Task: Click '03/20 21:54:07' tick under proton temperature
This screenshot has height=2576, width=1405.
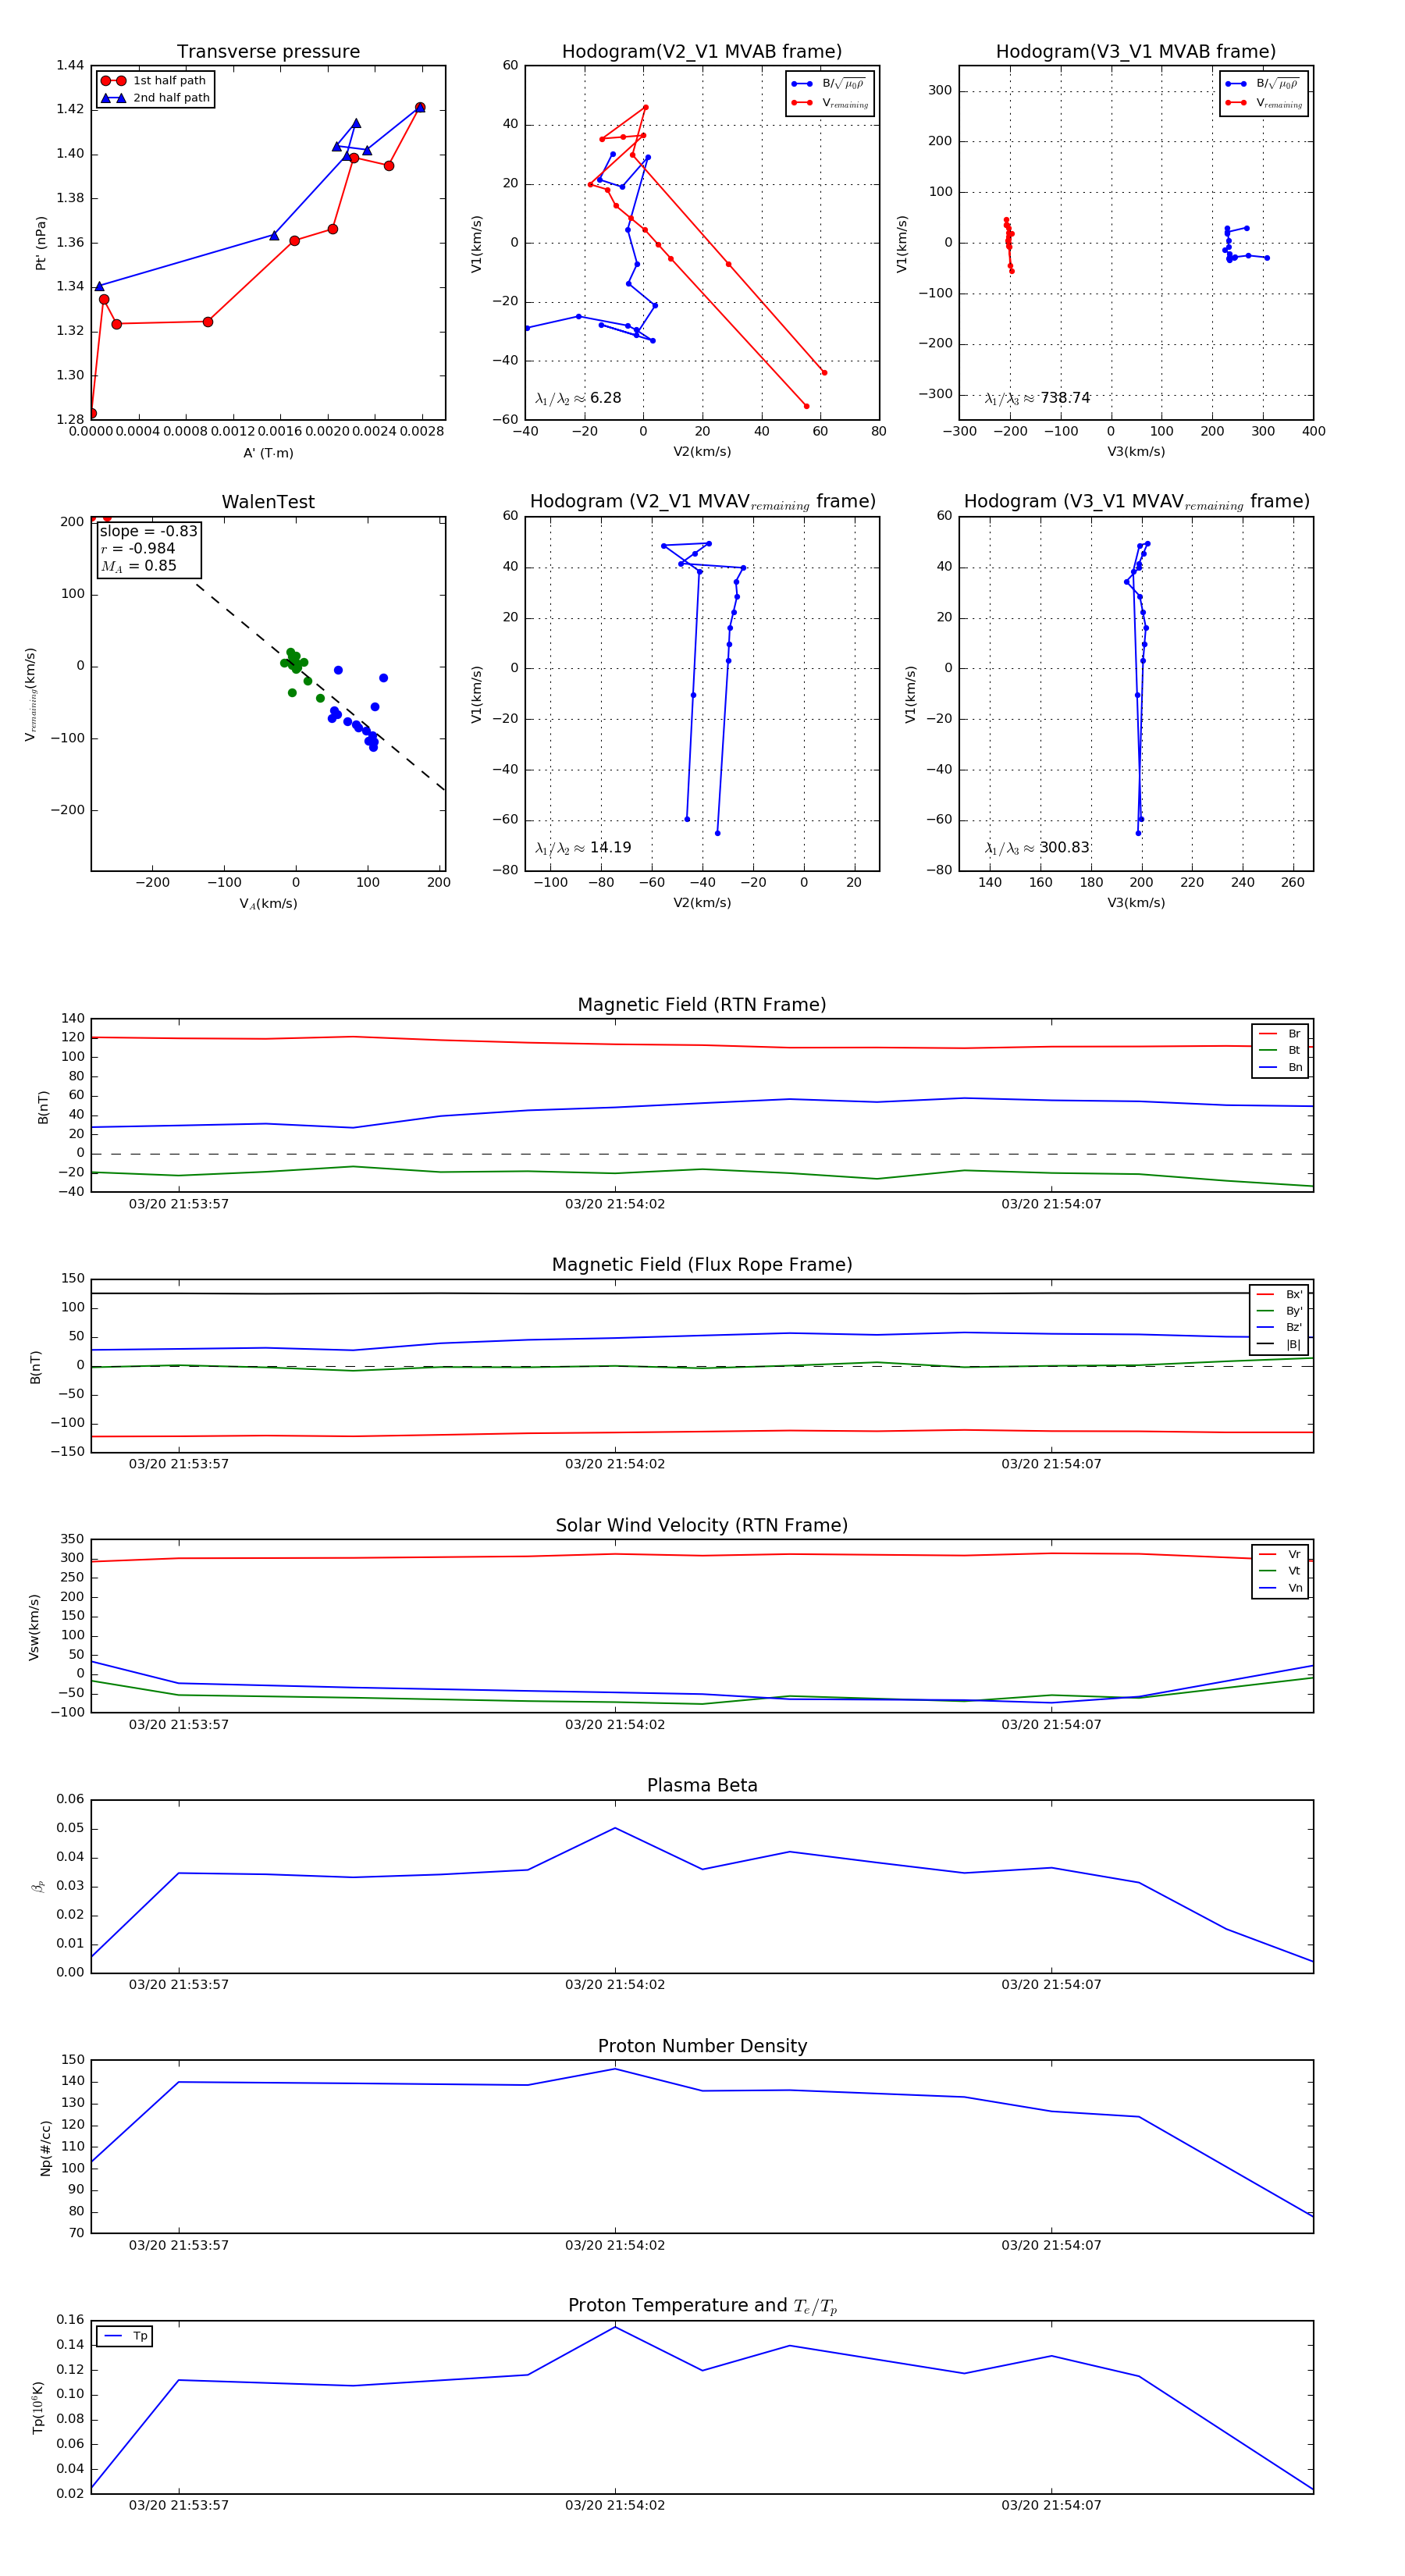Action: point(1051,2506)
